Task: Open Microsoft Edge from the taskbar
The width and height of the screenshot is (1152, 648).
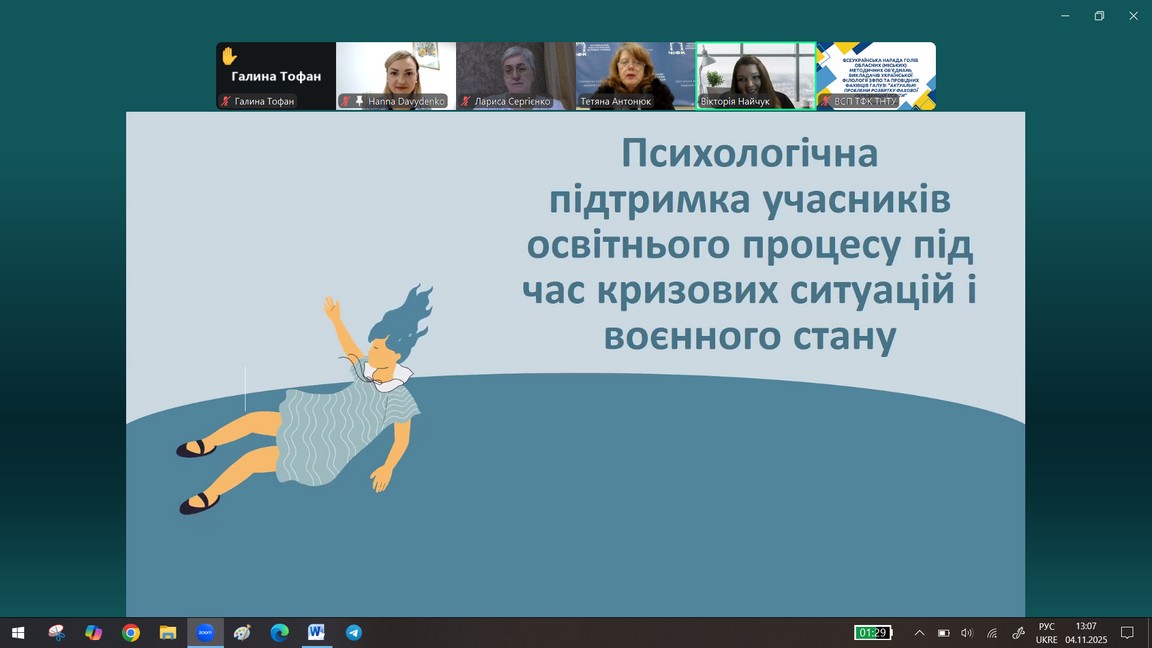Action: coord(279,632)
